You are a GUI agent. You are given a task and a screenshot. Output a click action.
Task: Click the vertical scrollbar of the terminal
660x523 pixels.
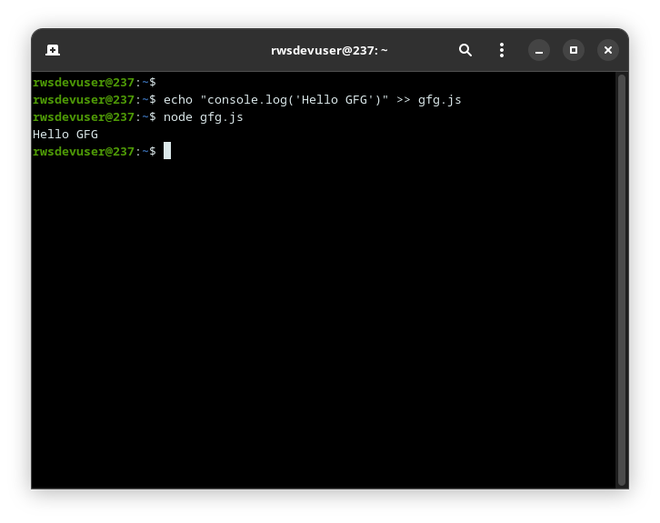click(x=621, y=280)
